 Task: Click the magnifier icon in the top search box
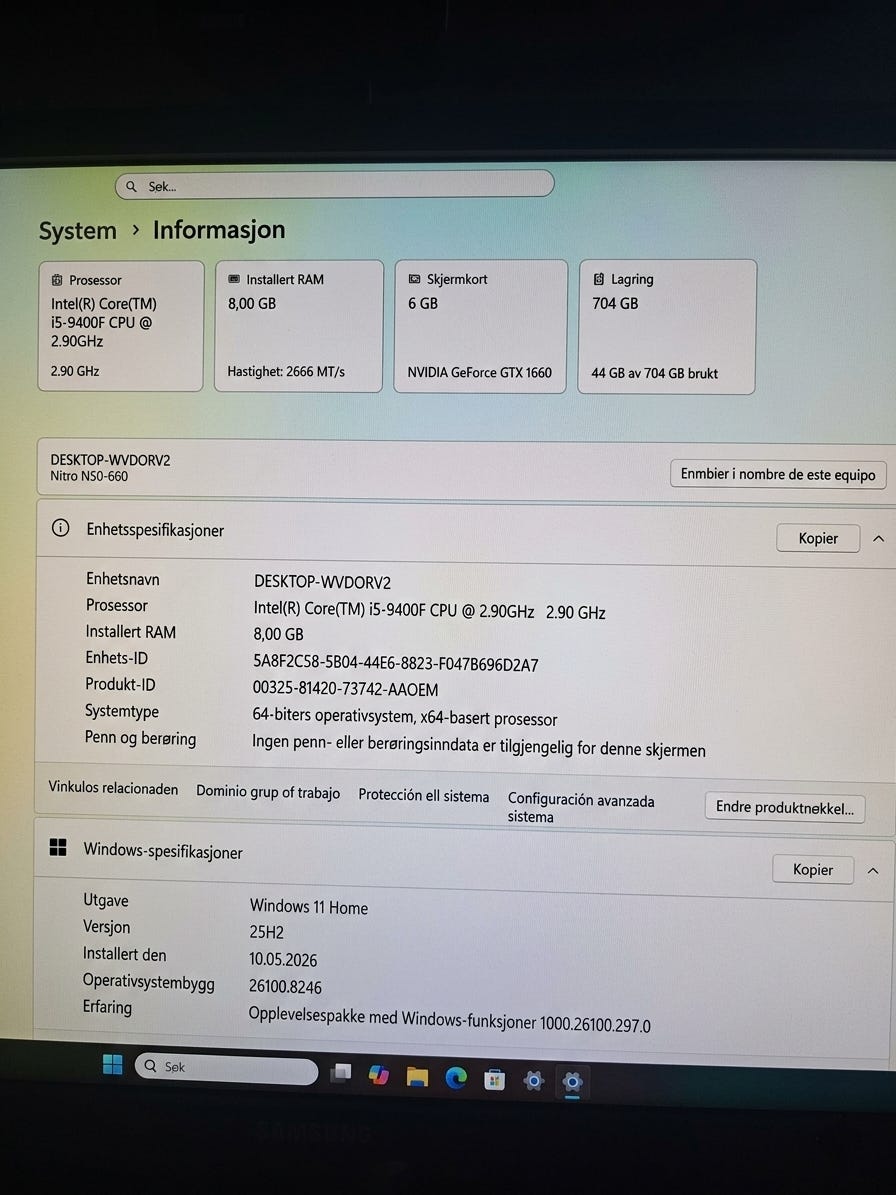131,186
